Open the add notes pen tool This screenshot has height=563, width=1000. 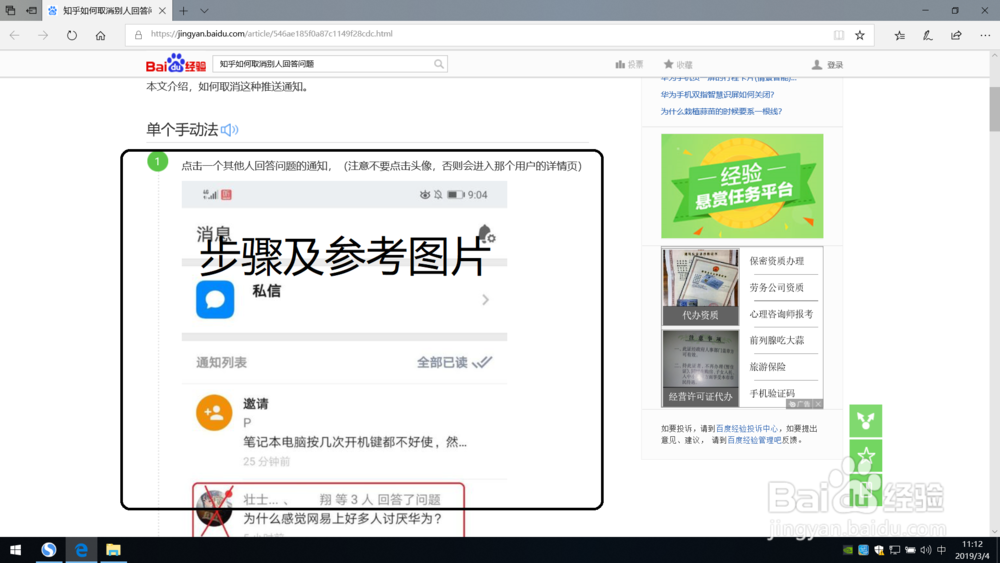point(927,35)
